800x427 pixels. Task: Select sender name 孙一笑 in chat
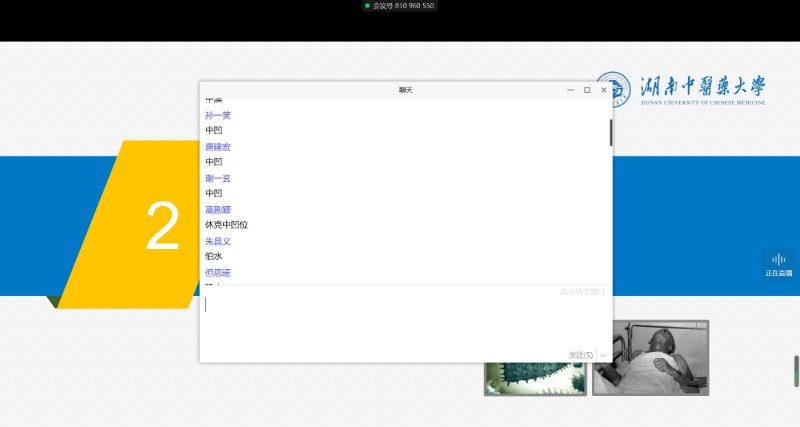(x=218, y=115)
